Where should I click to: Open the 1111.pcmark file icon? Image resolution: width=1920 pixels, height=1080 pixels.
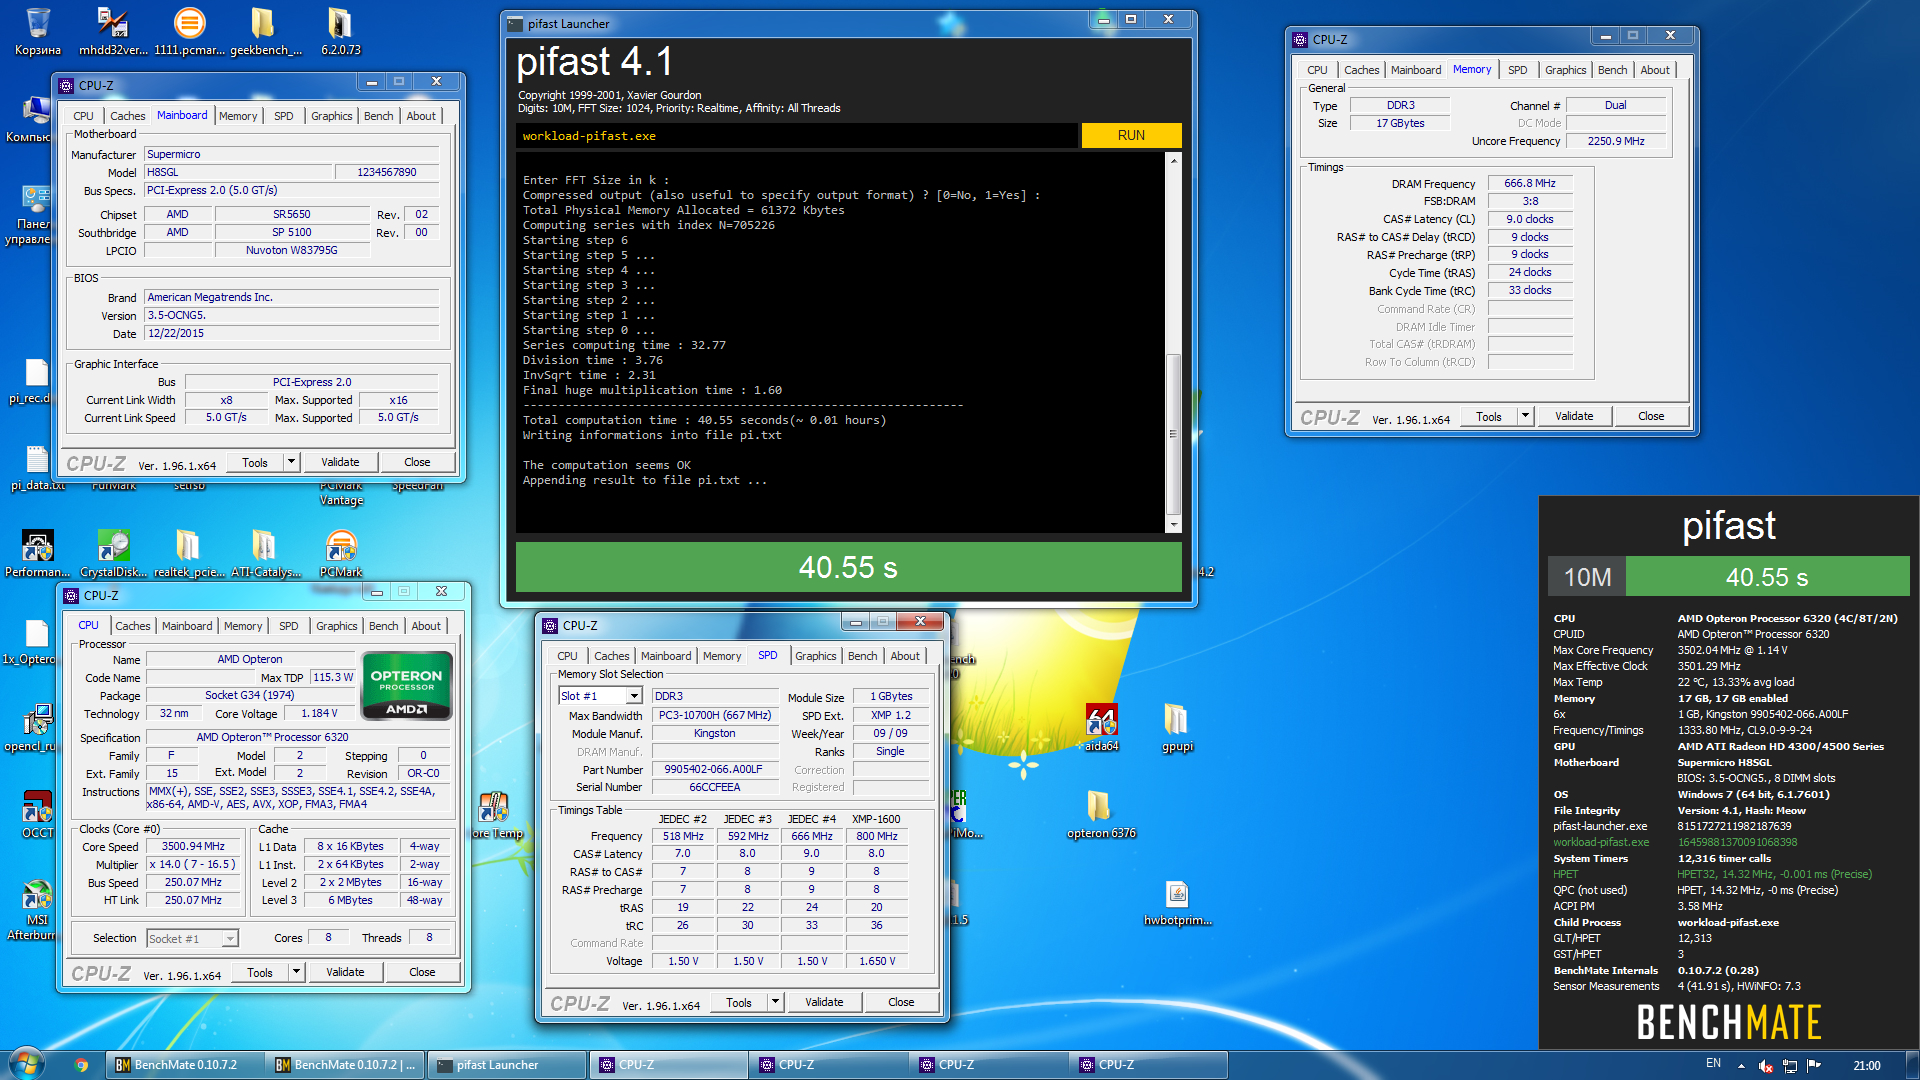tap(189, 31)
